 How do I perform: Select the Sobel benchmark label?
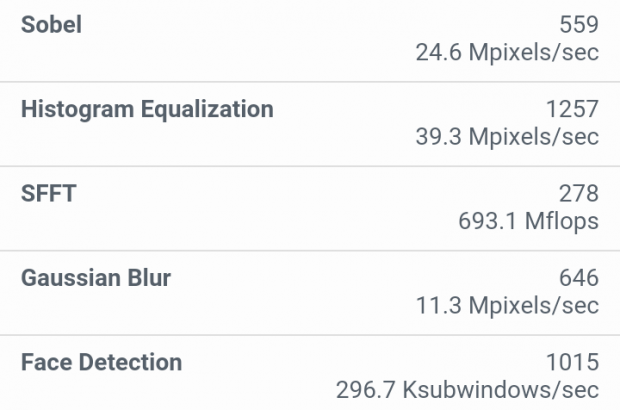point(51,24)
